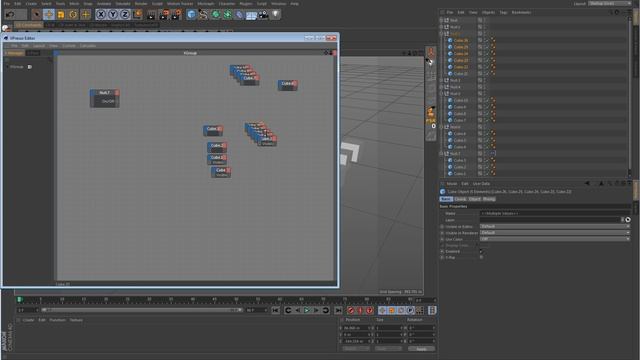The width and height of the screenshot is (640, 360).
Task: Activate the Rotate tool
Action: (73, 15)
